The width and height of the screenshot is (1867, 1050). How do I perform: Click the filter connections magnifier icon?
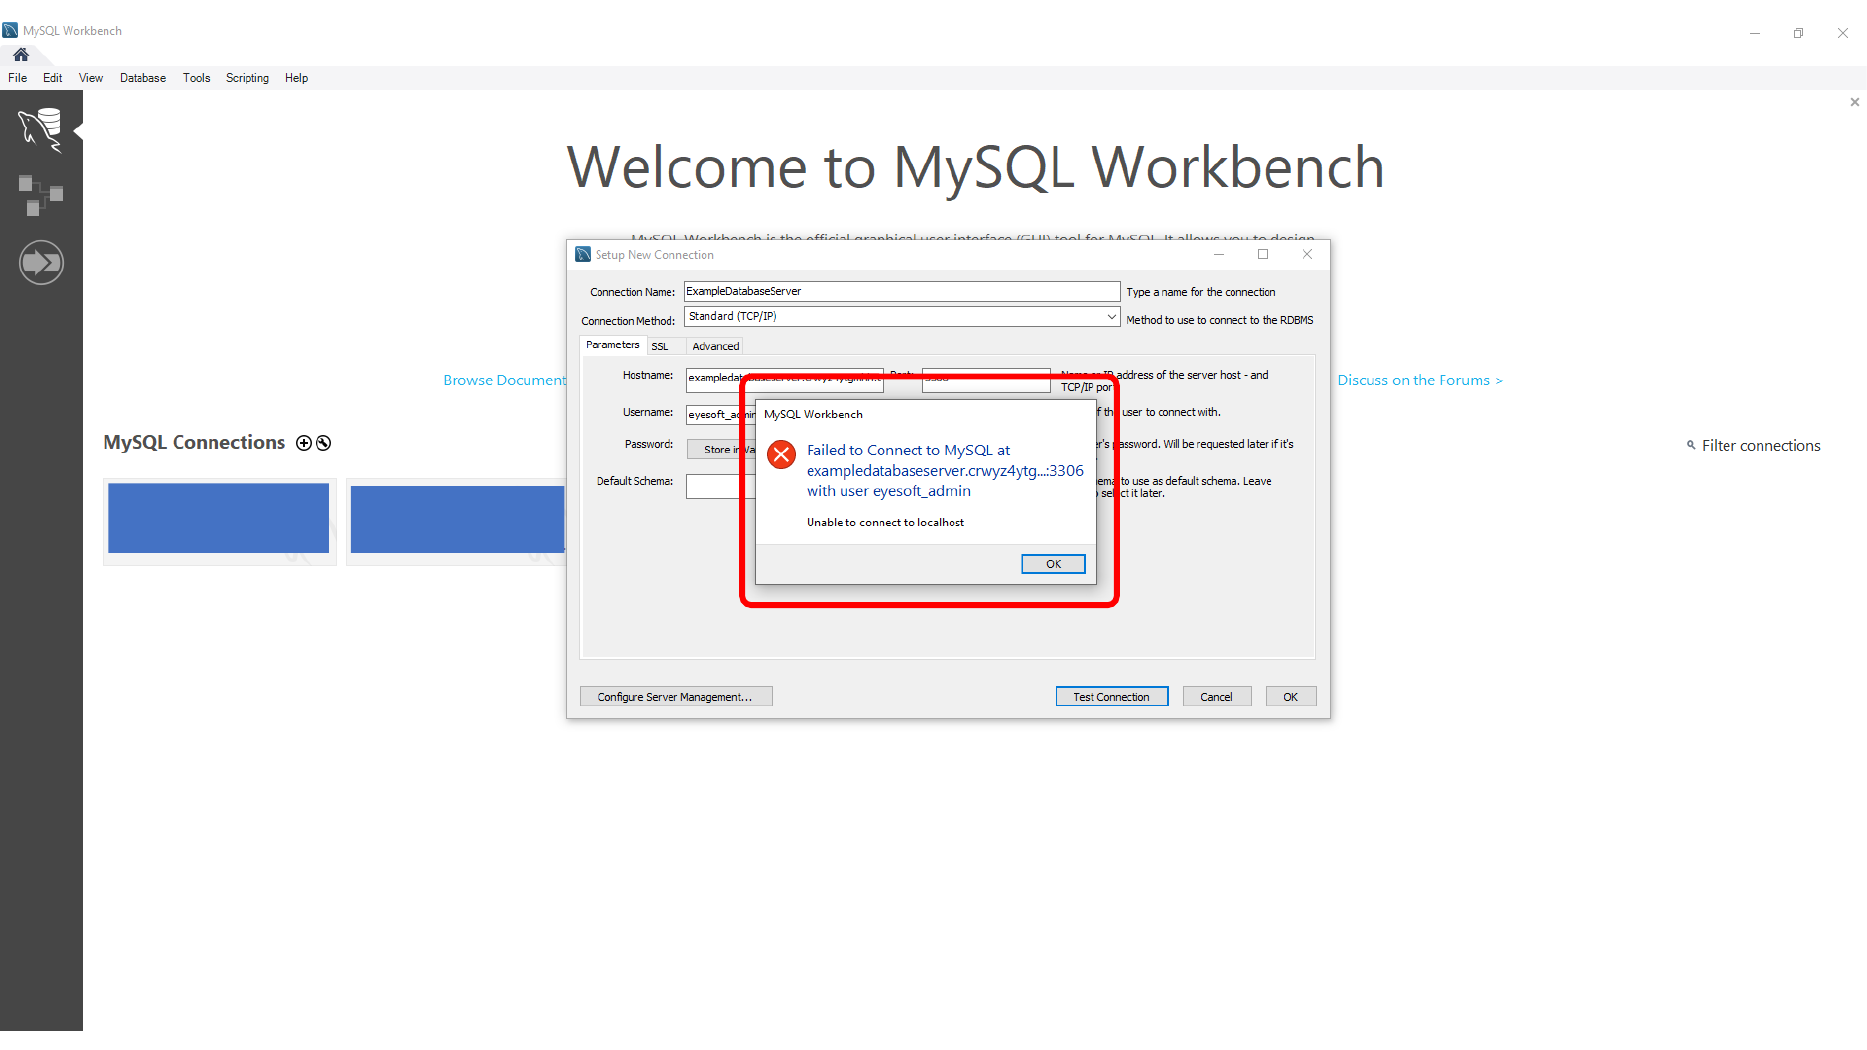click(1691, 445)
